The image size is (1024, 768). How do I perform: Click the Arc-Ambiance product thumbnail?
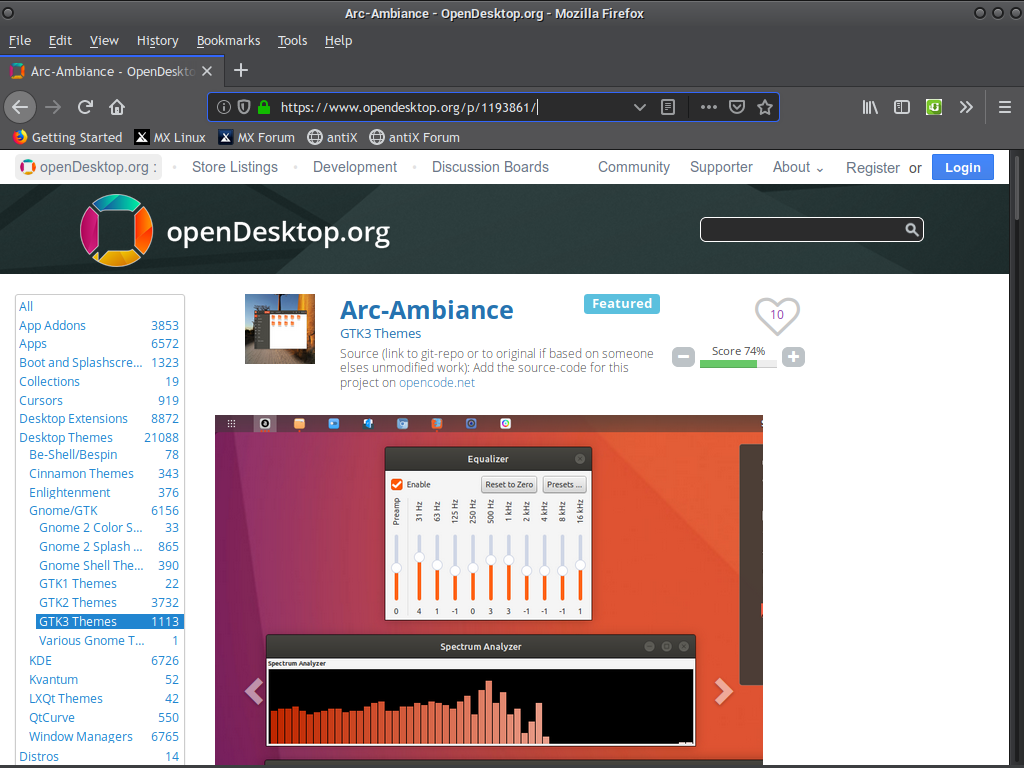click(x=280, y=328)
